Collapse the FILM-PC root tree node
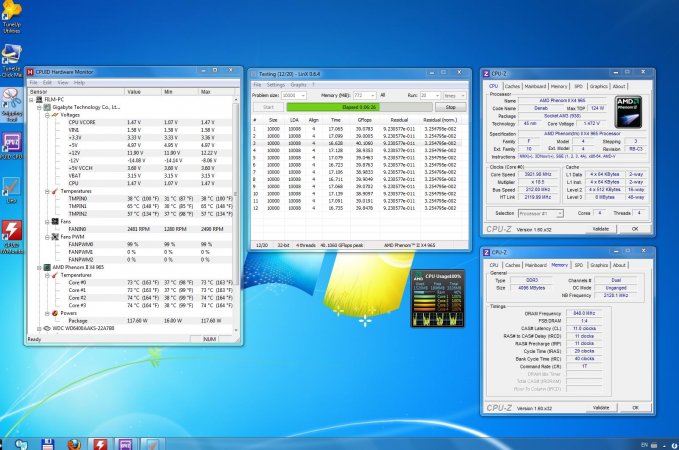This screenshot has height=450, width=679. click(x=31, y=100)
